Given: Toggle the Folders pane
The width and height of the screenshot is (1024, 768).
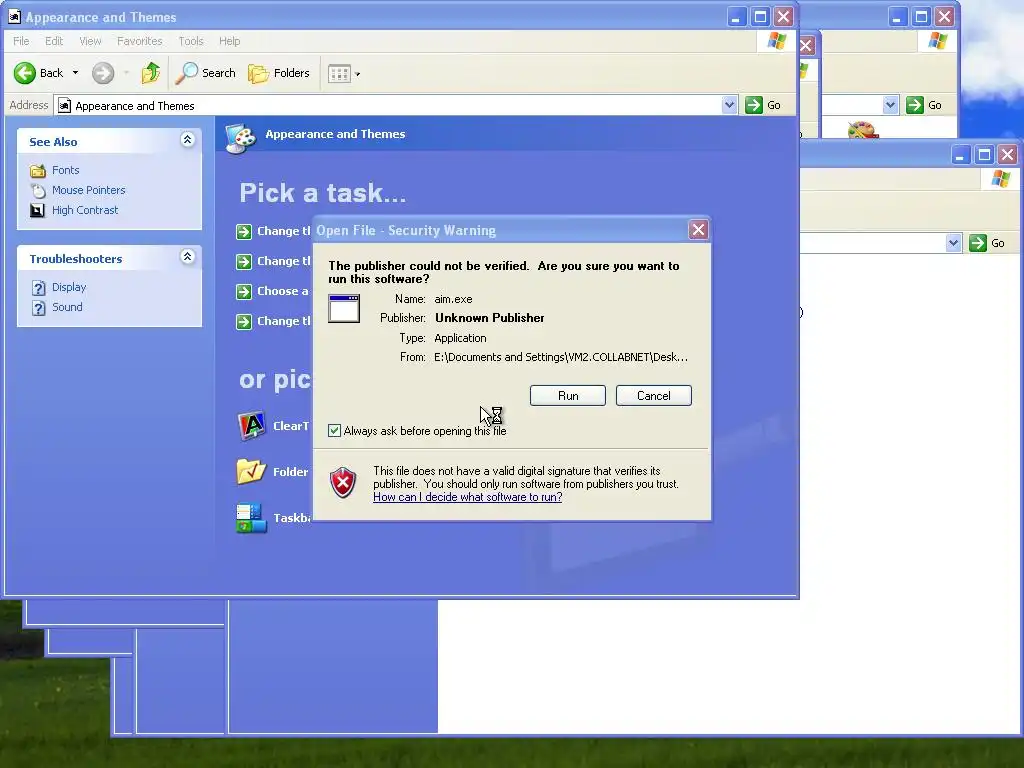Looking at the screenshot, I should pyautogui.click(x=279, y=73).
